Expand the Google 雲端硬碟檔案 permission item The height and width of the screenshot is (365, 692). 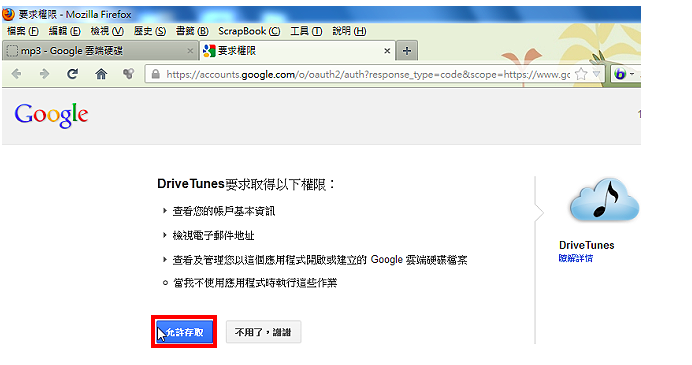(315, 260)
